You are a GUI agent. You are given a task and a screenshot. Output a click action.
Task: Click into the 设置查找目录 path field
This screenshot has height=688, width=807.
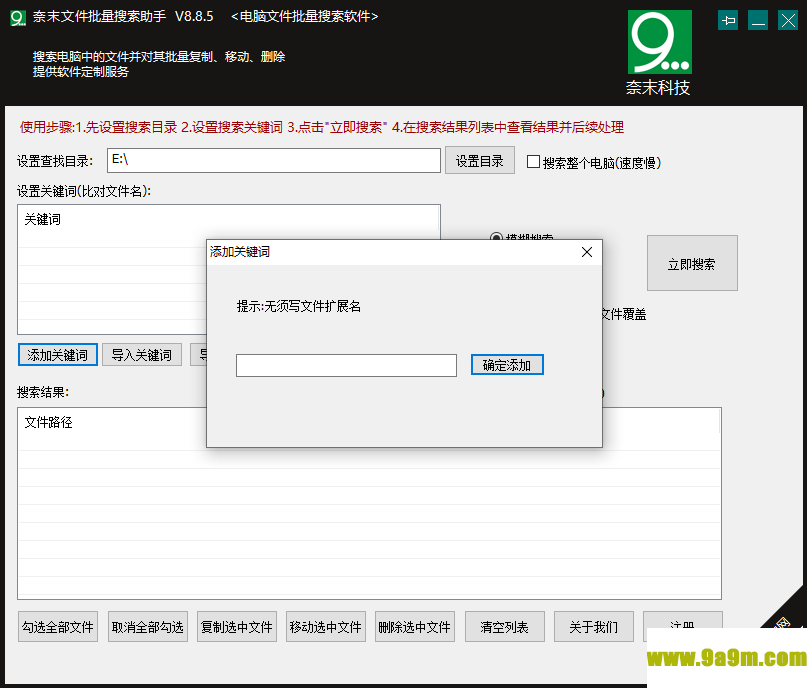pos(274,161)
